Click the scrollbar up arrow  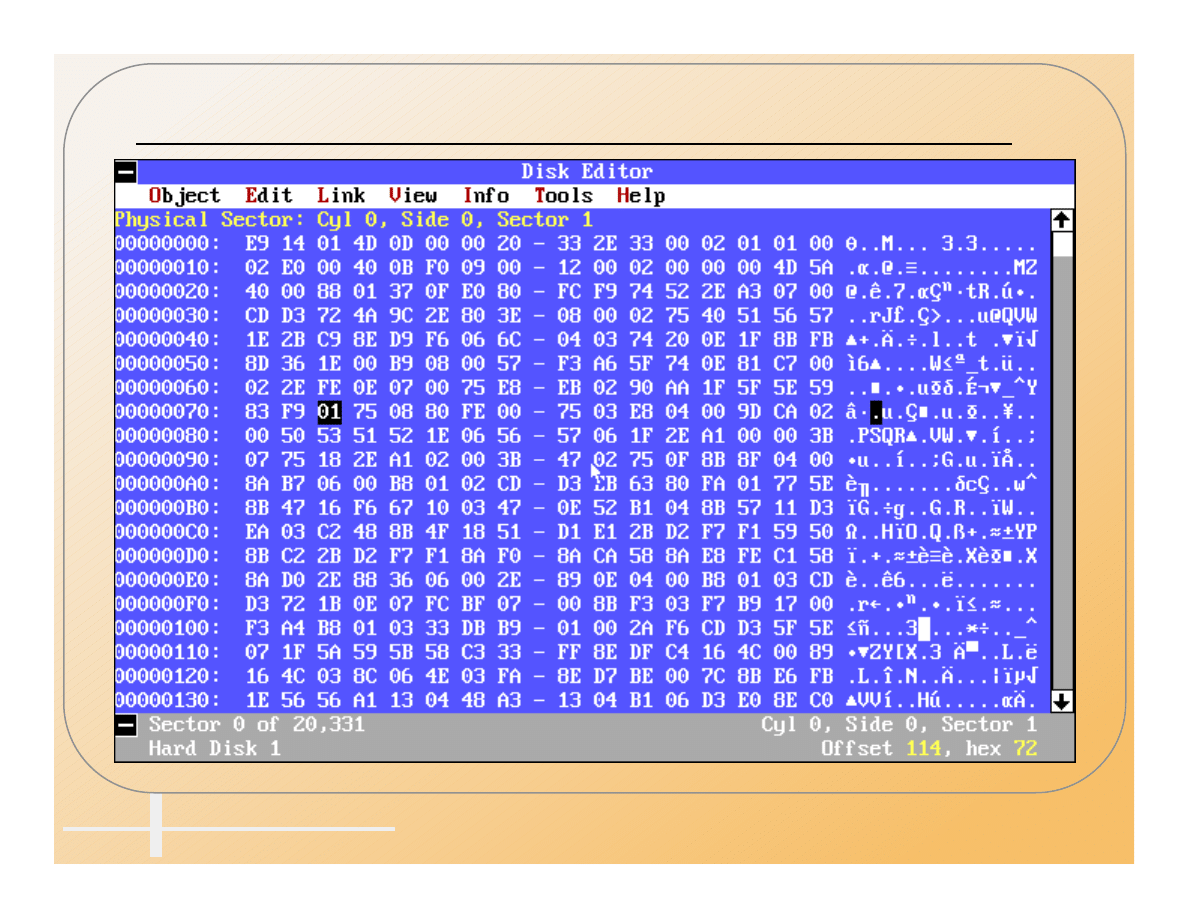(1063, 220)
